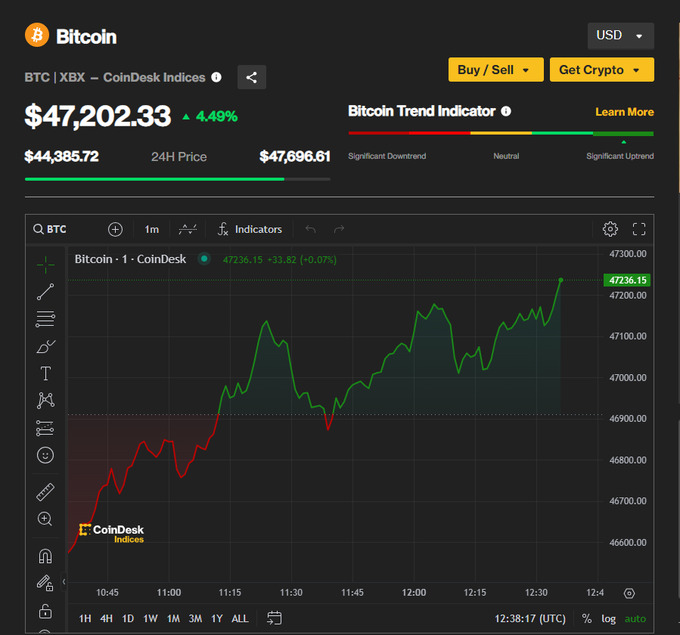Click the Bitcoin orange logo icon

(37, 35)
